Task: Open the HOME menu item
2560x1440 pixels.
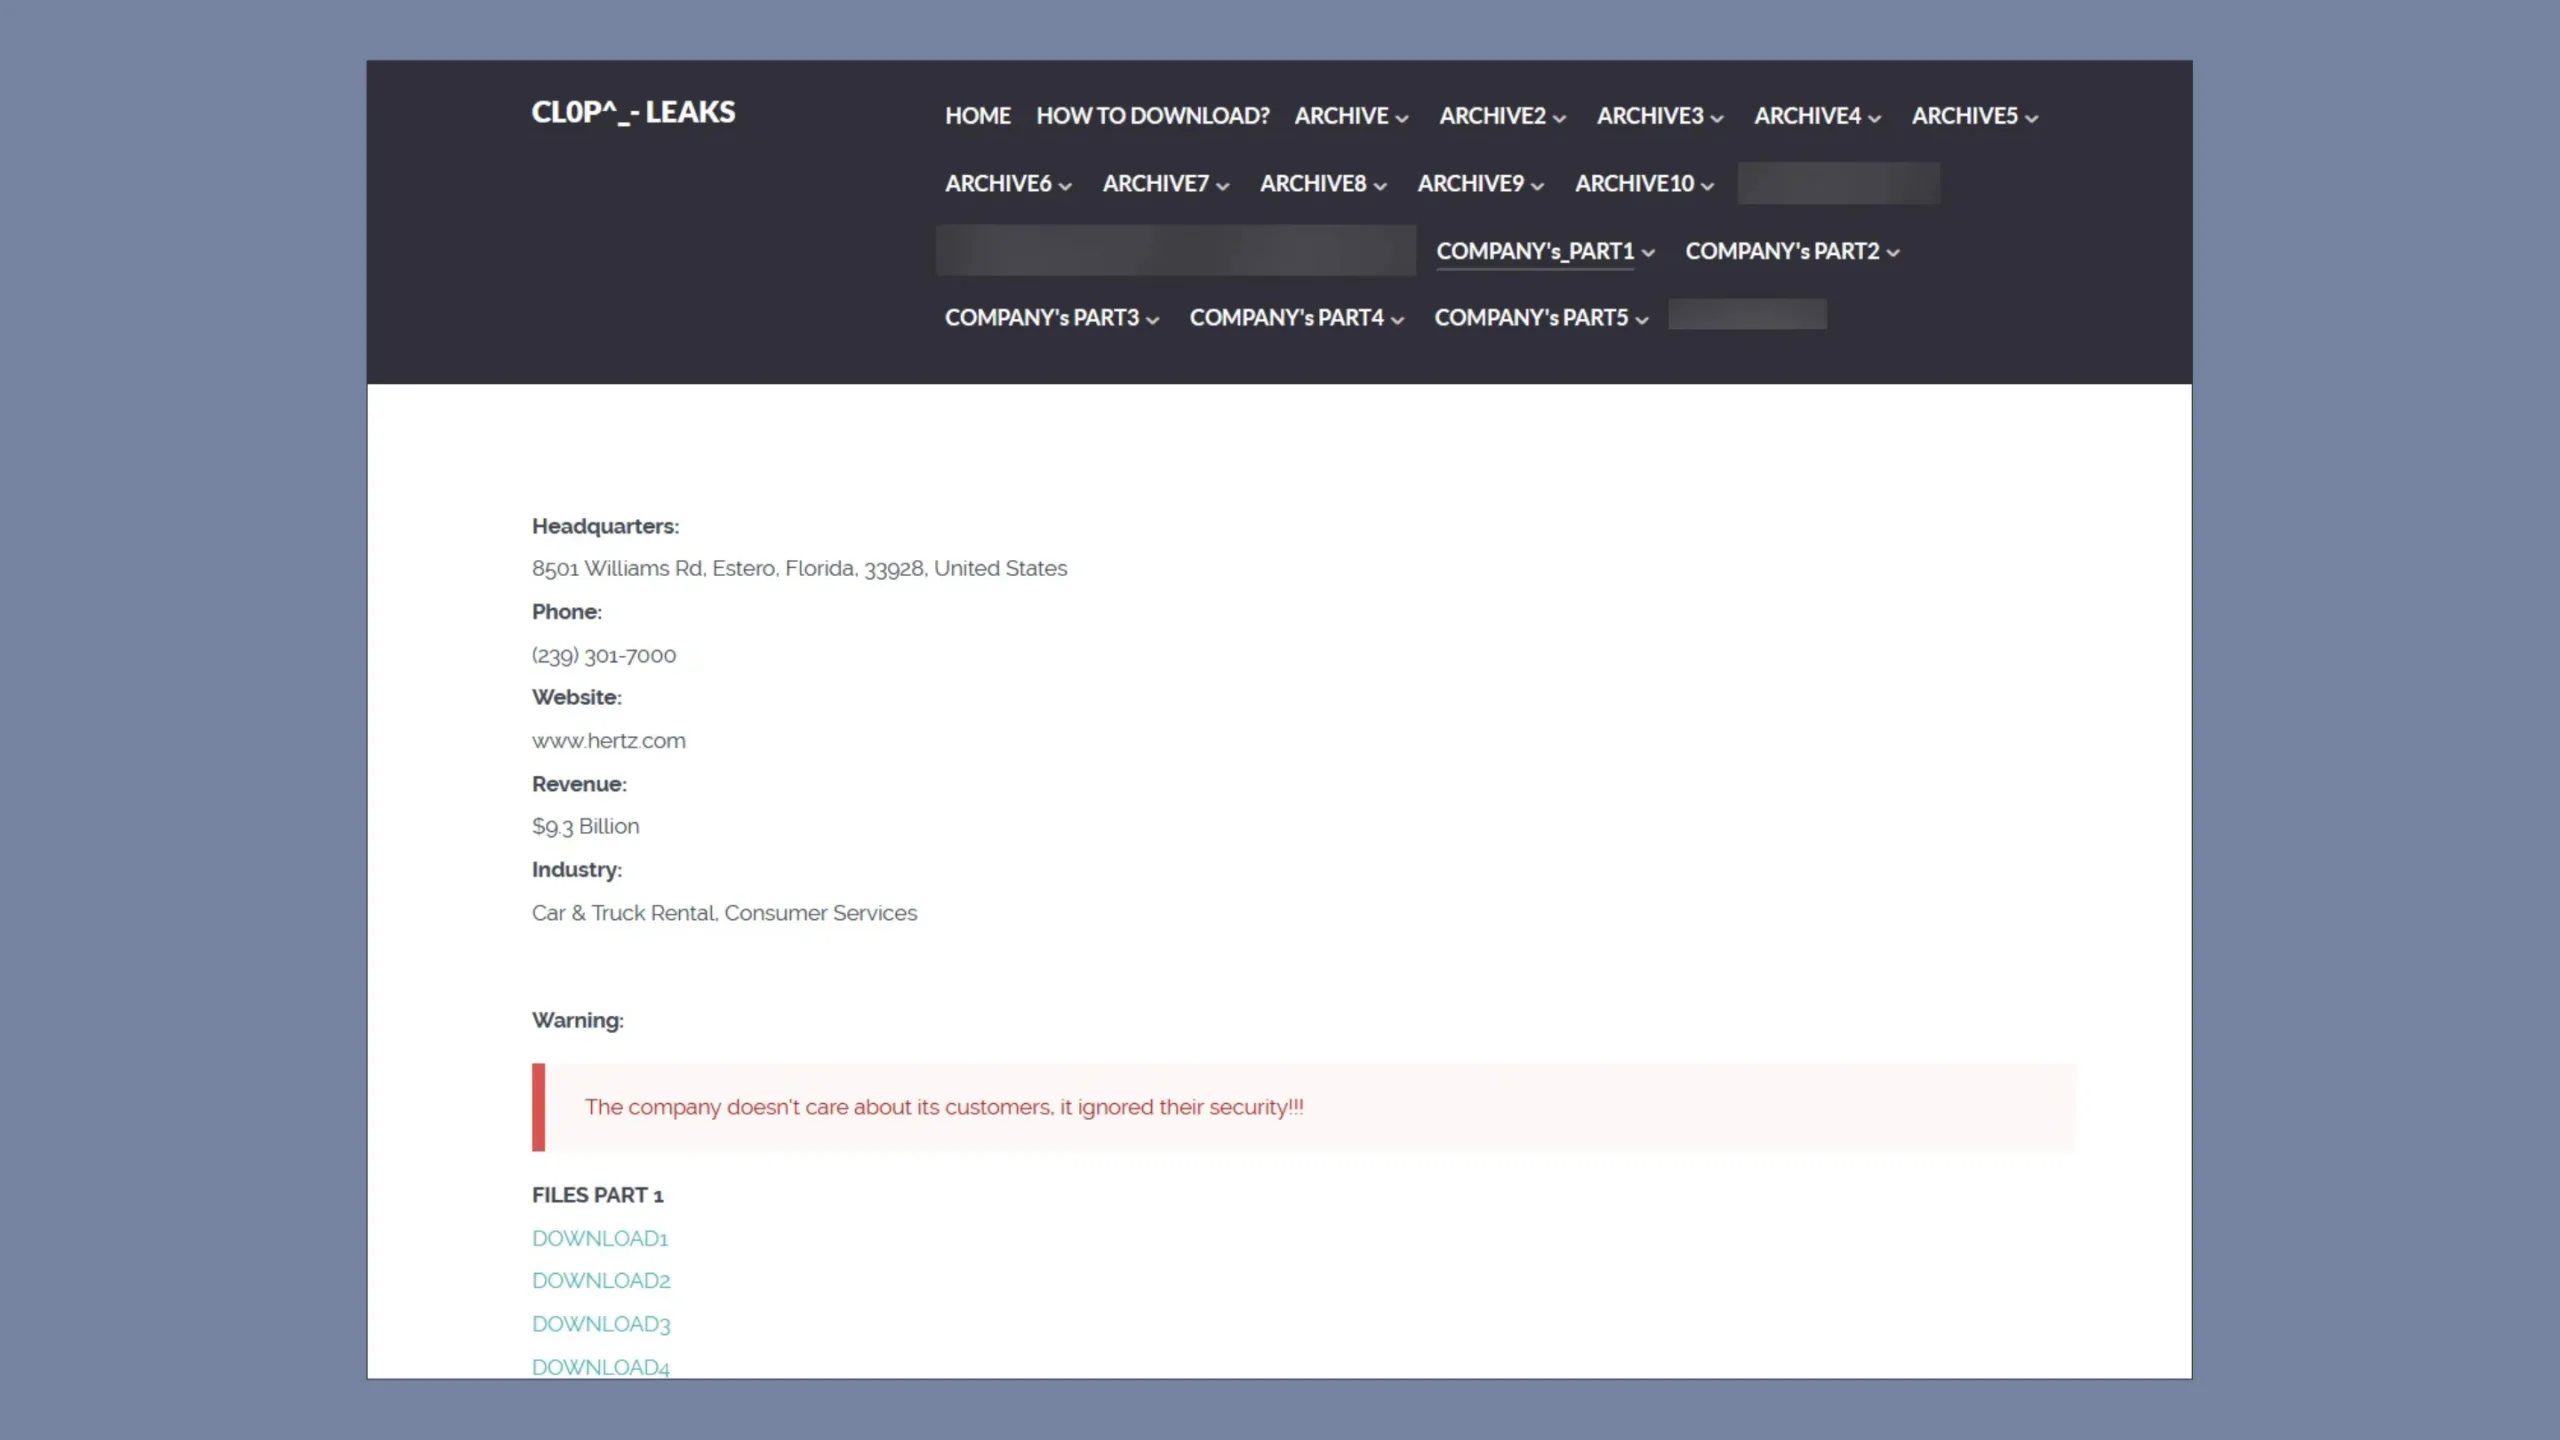Action: (x=977, y=116)
